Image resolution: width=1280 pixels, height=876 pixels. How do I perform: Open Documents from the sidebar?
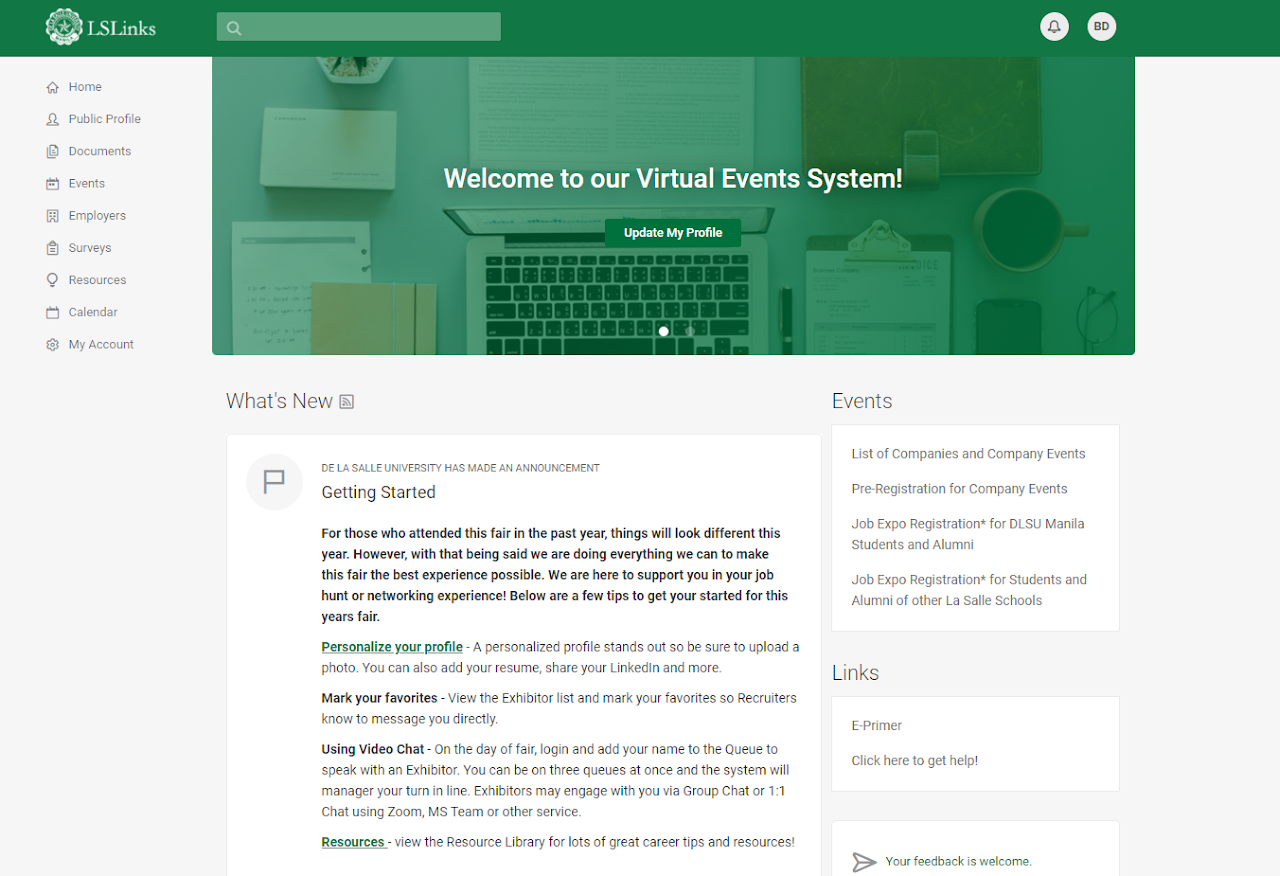[99, 151]
